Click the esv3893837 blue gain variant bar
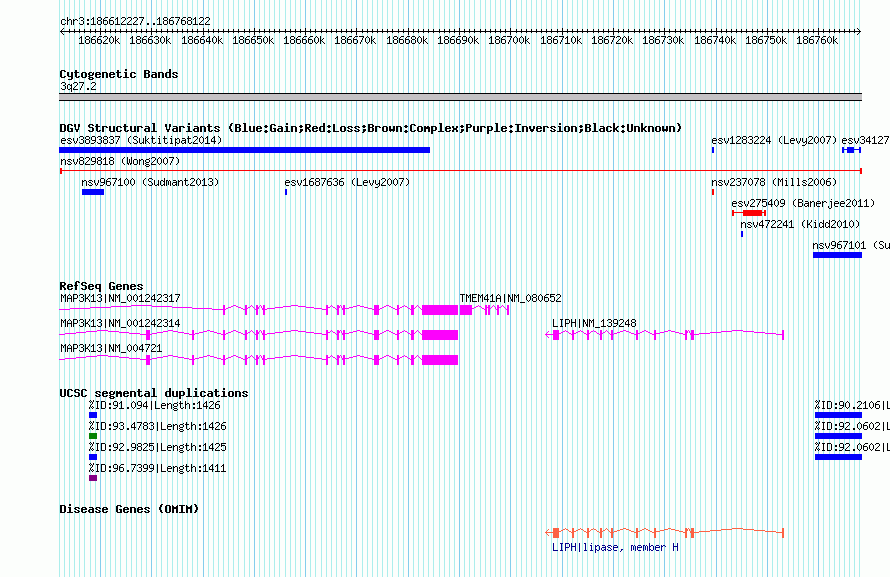The height and width of the screenshot is (577, 890). (245, 150)
